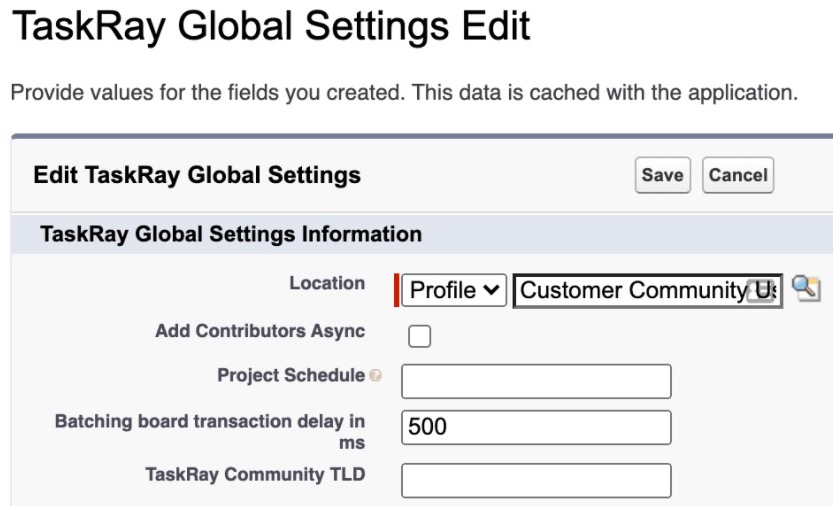Click the Location field label
The image size is (833, 506).
pos(327,283)
